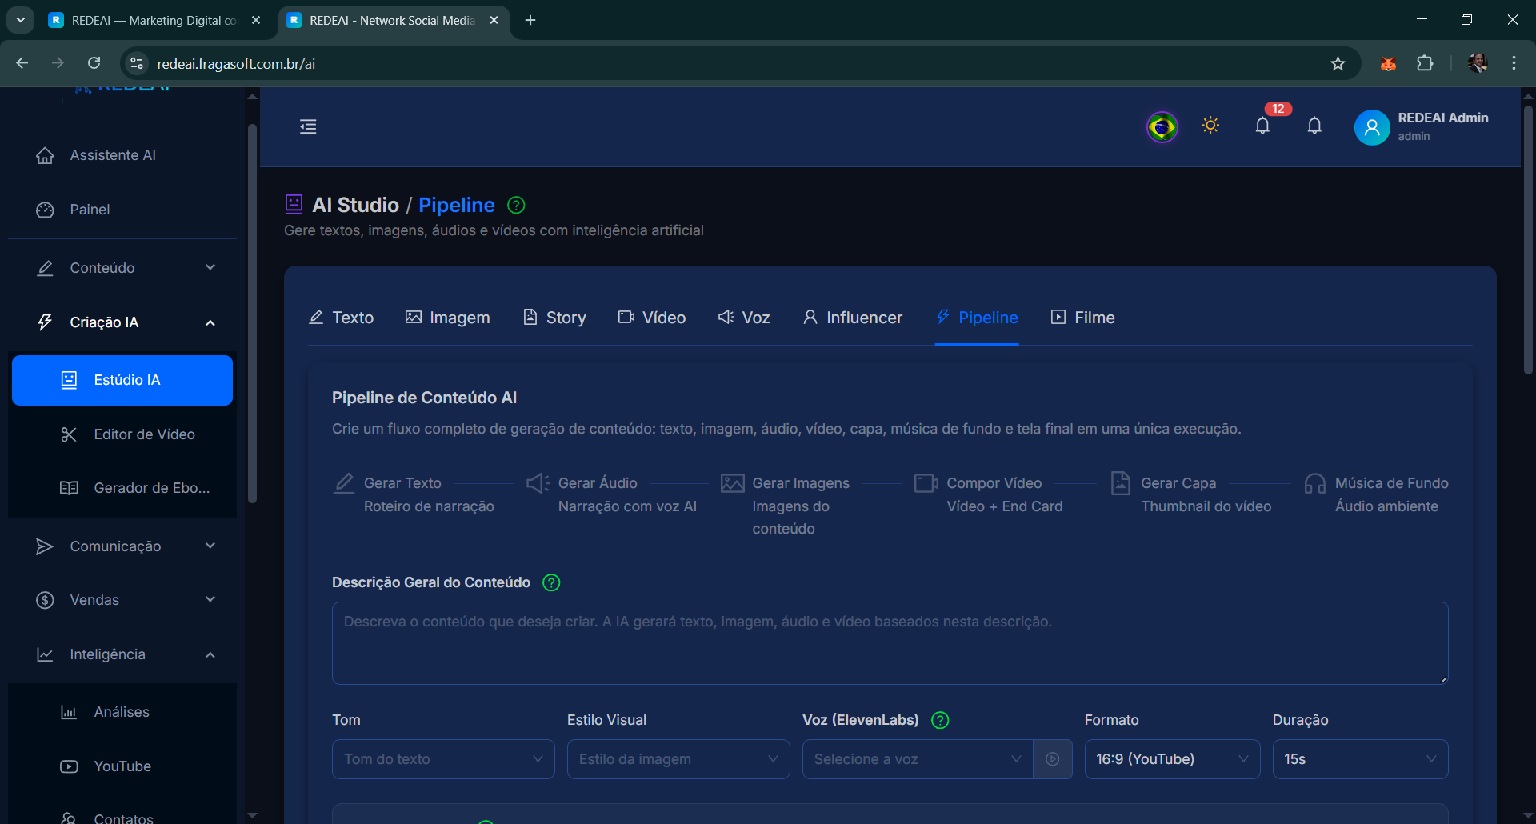1536x824 pixels.
Task: Collapse the Criação IA sidebar section
Action: (x=123, y=322)
